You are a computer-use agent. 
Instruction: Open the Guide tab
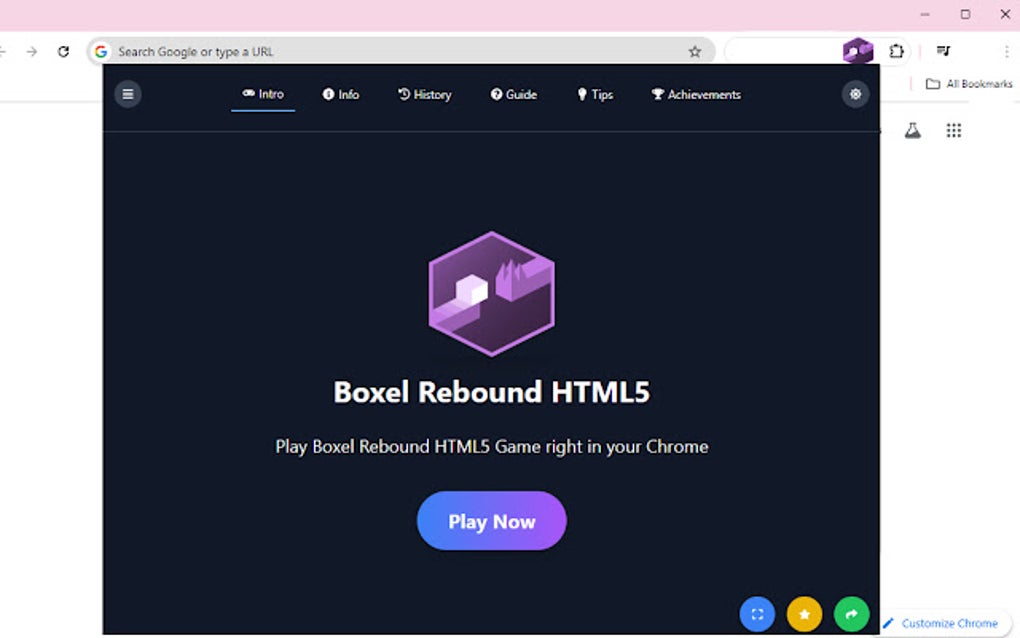[x=514, y=94]
